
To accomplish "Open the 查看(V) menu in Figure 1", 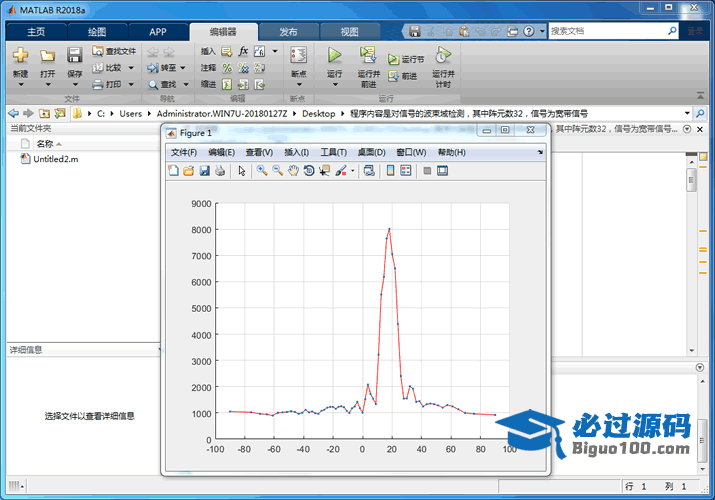I will coord(259,152).
